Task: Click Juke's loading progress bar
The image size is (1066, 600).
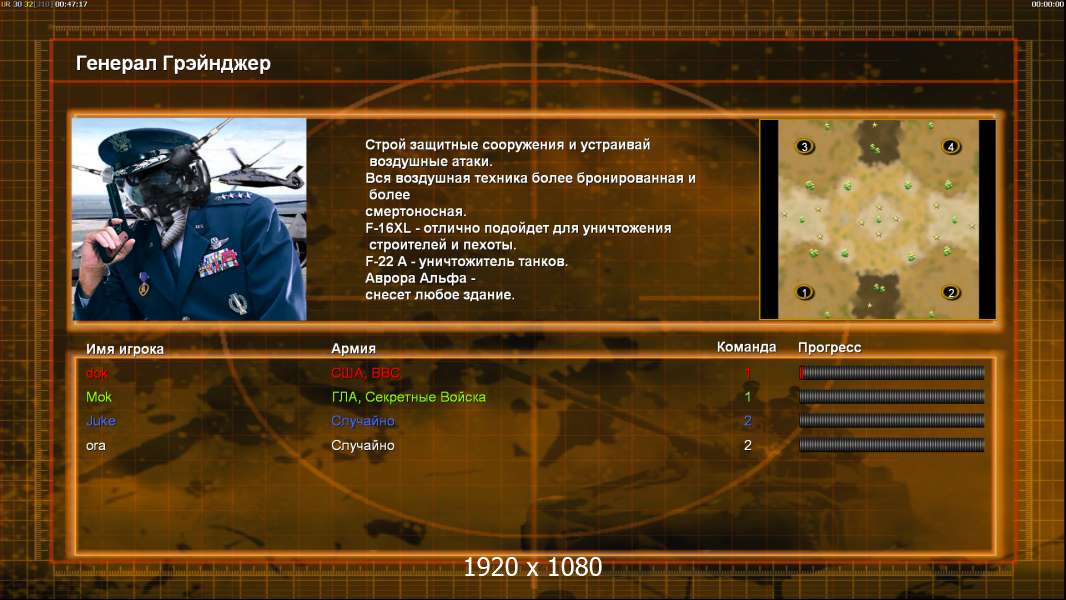Action: coord(892,421)
